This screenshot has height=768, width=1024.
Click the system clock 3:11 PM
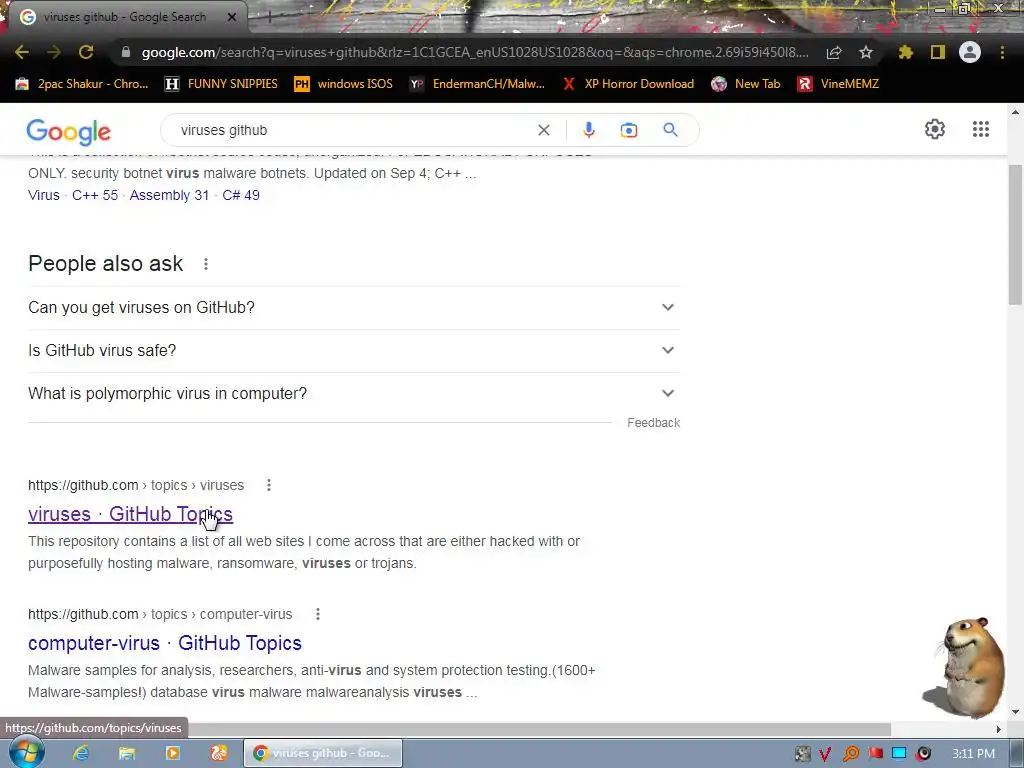(x=973, y=754)
